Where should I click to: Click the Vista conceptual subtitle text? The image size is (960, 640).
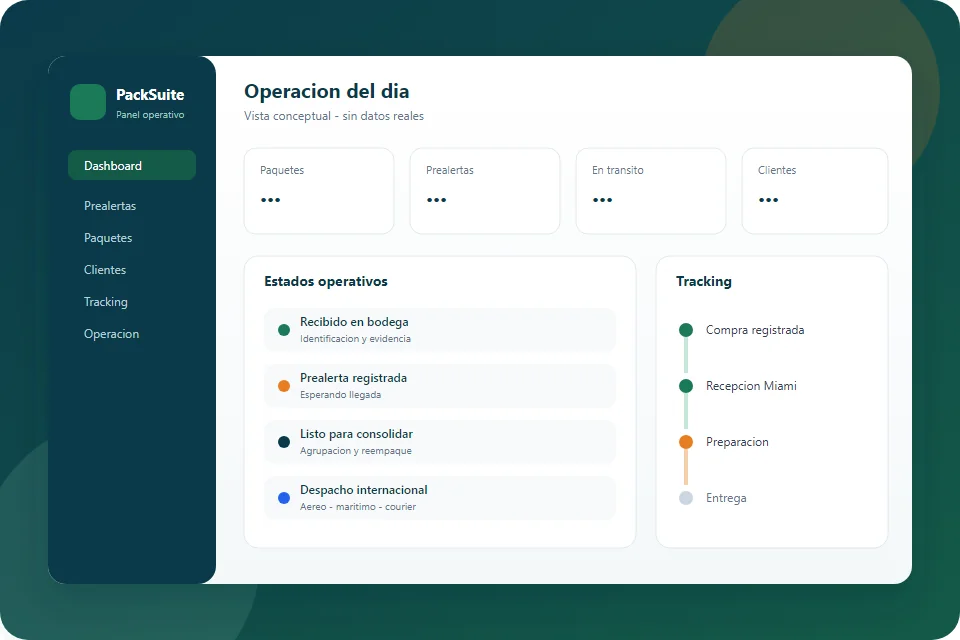tap(334, 116)
